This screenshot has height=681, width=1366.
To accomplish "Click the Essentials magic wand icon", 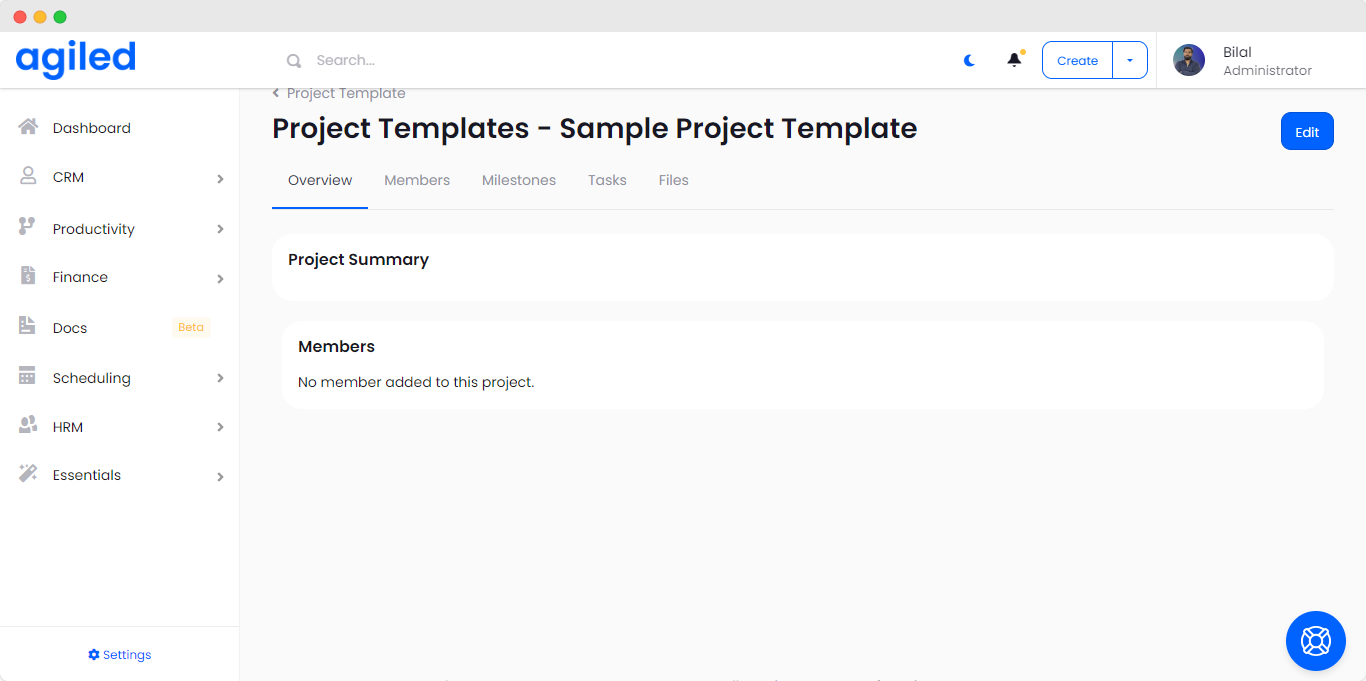I will (28, 474).
